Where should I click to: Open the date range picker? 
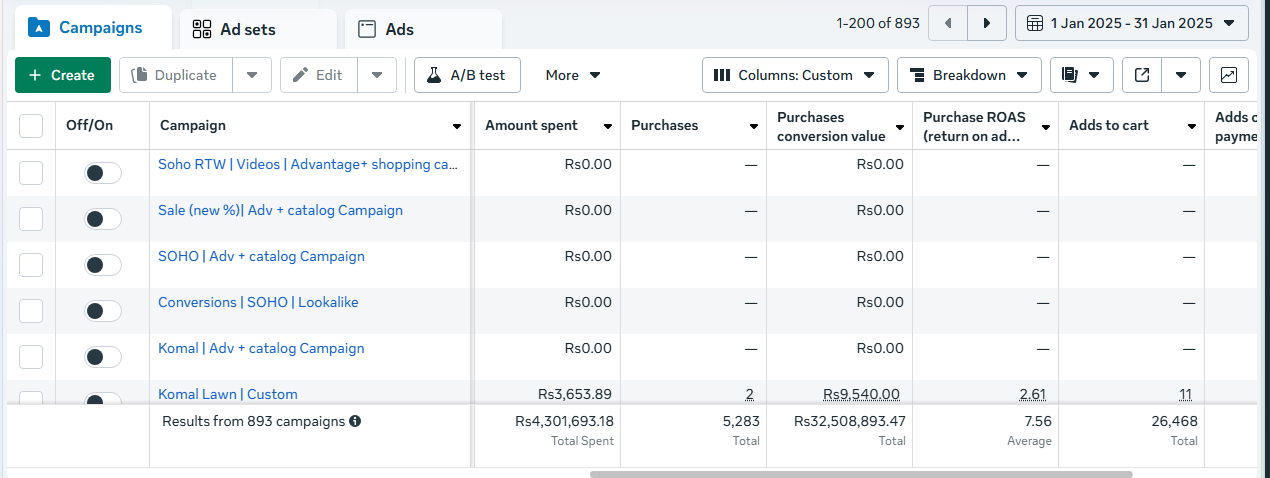[1132, 23]
